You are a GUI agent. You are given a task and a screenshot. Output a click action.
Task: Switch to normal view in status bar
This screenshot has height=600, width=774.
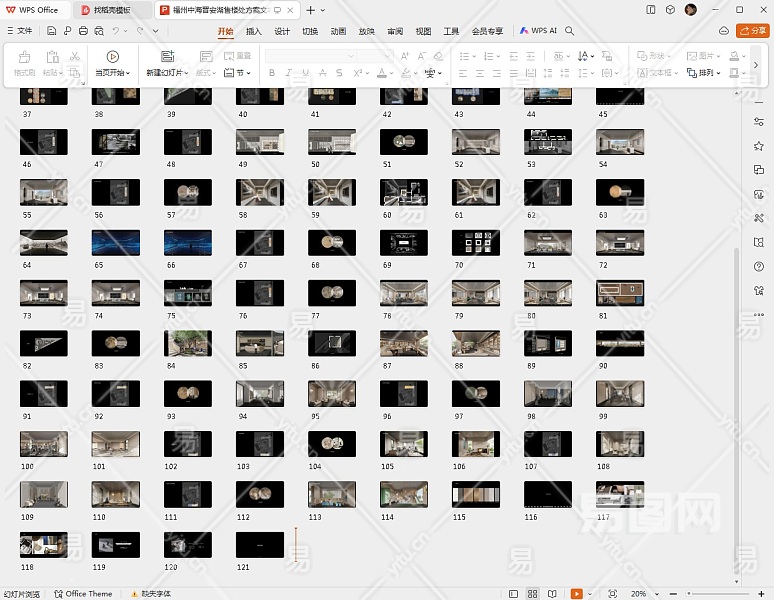coord(513,594)
